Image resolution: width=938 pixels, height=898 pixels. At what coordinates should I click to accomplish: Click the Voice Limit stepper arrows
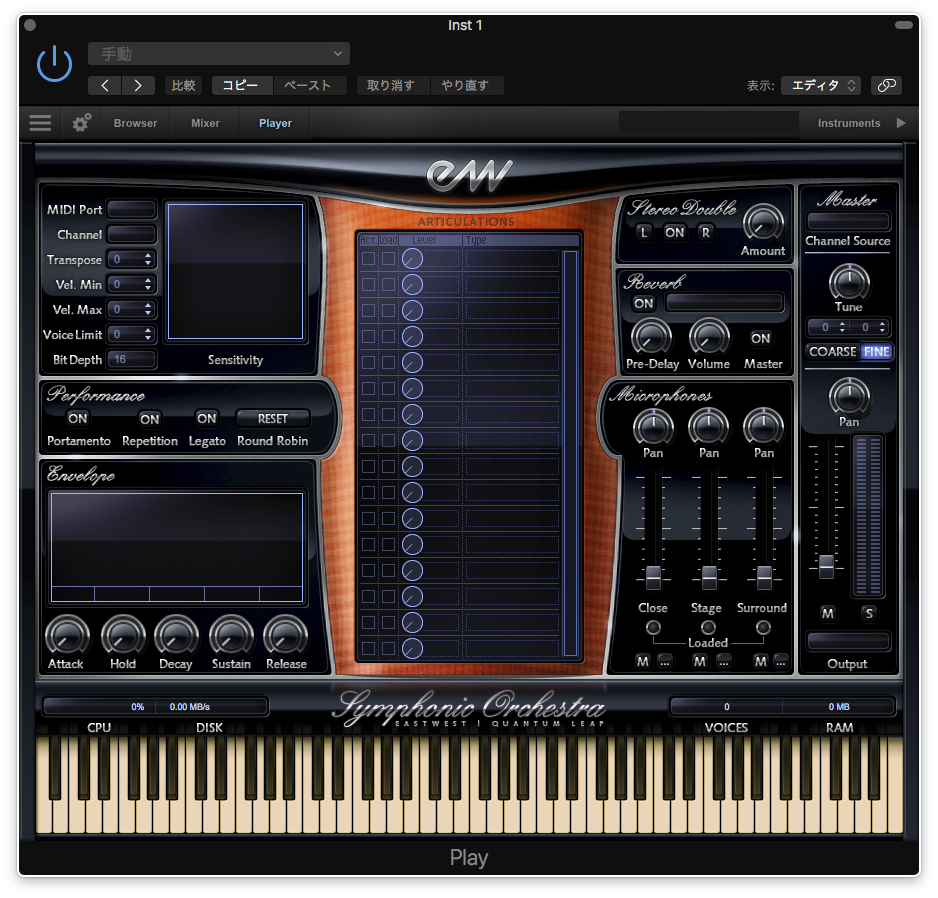pos(148,335)
